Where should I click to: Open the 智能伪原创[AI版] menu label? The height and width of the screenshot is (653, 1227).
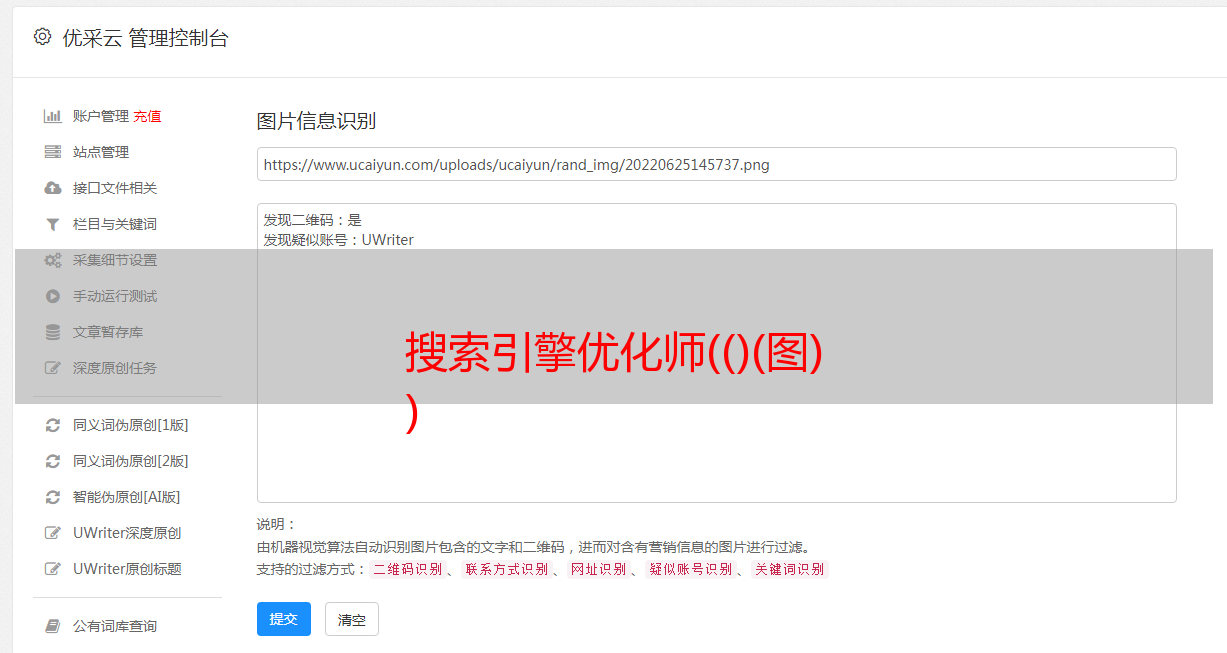(x=127, y=497)
